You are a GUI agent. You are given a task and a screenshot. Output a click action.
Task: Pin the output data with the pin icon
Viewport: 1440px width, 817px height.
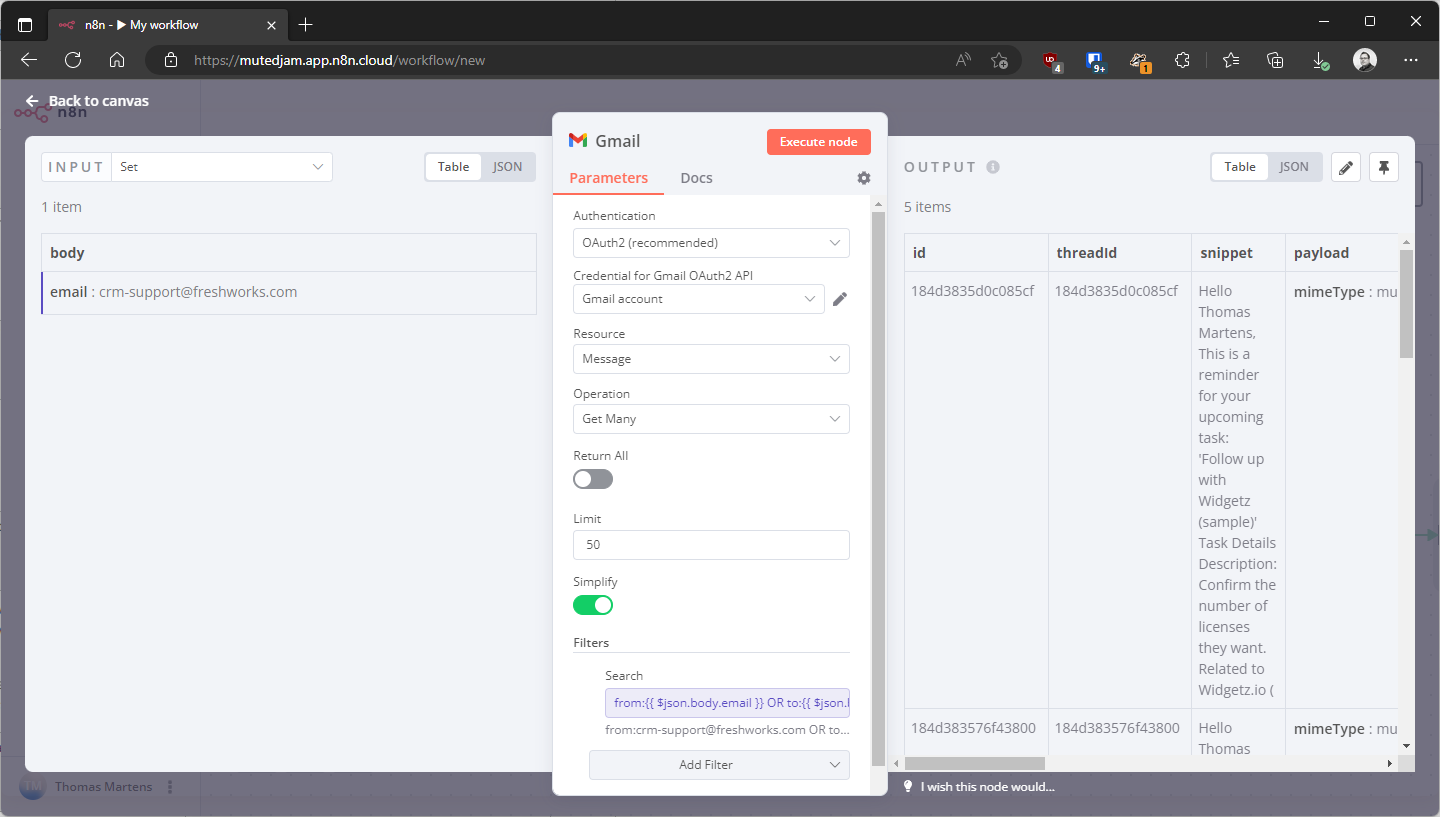(x=1384, y=167)
